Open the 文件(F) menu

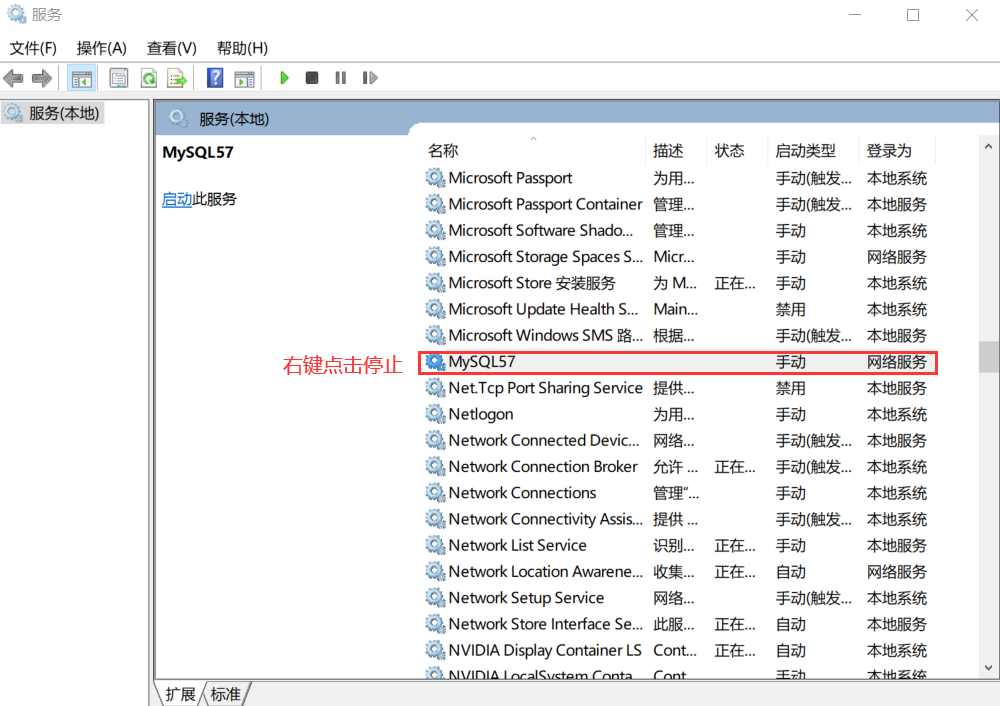coord(33,48)
